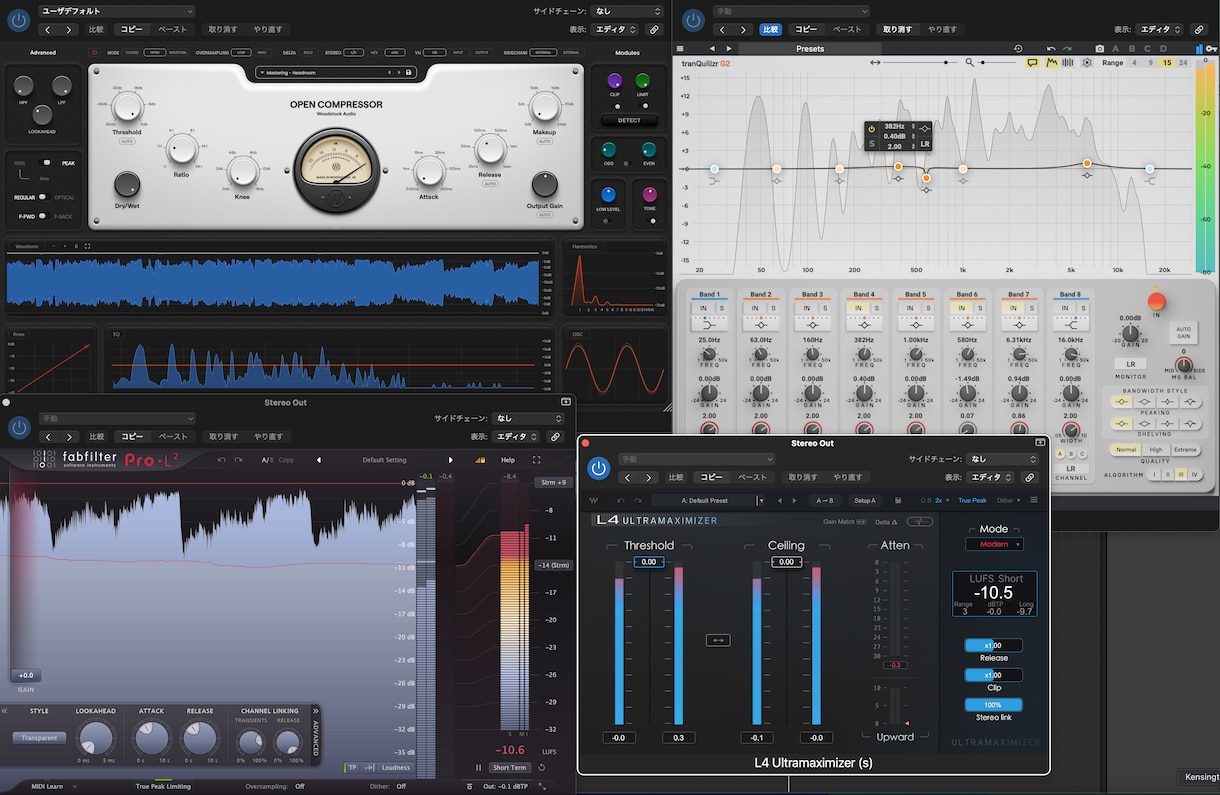Toggle the tranQuilizr red IN bypass button

coord(1157,302)
